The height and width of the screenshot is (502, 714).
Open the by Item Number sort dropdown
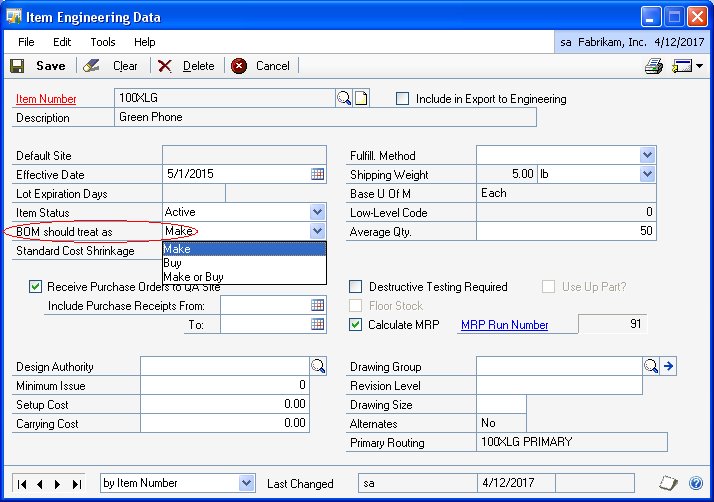tap(246, 483)
